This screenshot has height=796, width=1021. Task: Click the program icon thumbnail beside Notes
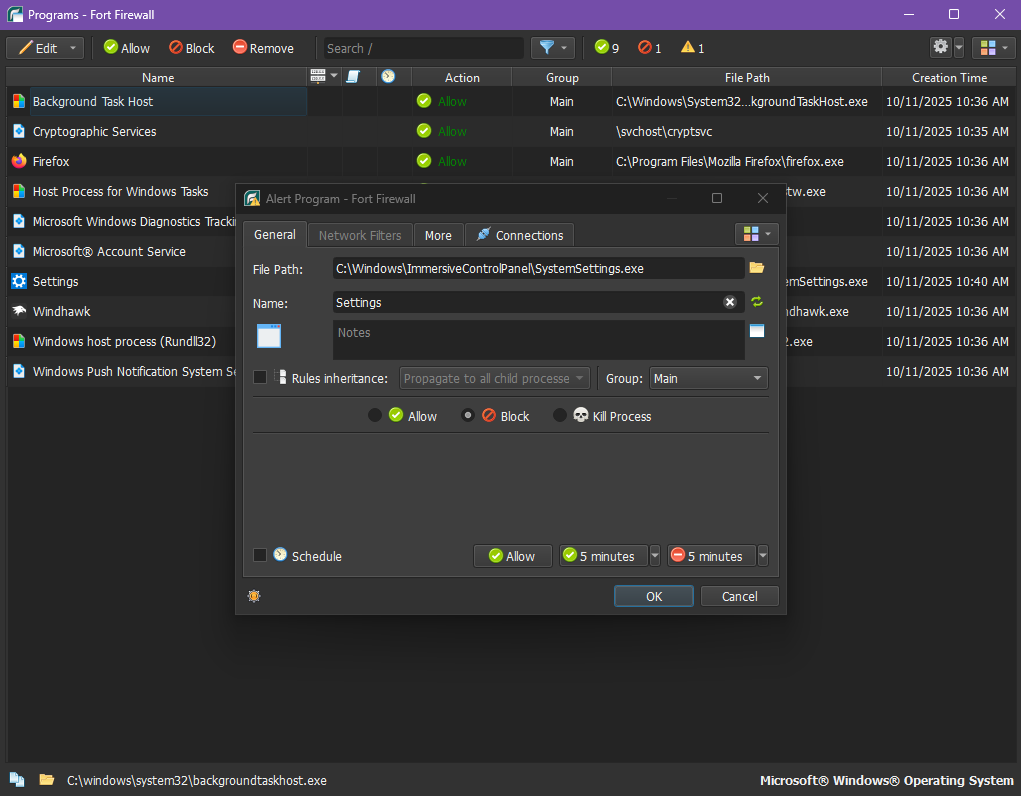click(x=269, y=336)
